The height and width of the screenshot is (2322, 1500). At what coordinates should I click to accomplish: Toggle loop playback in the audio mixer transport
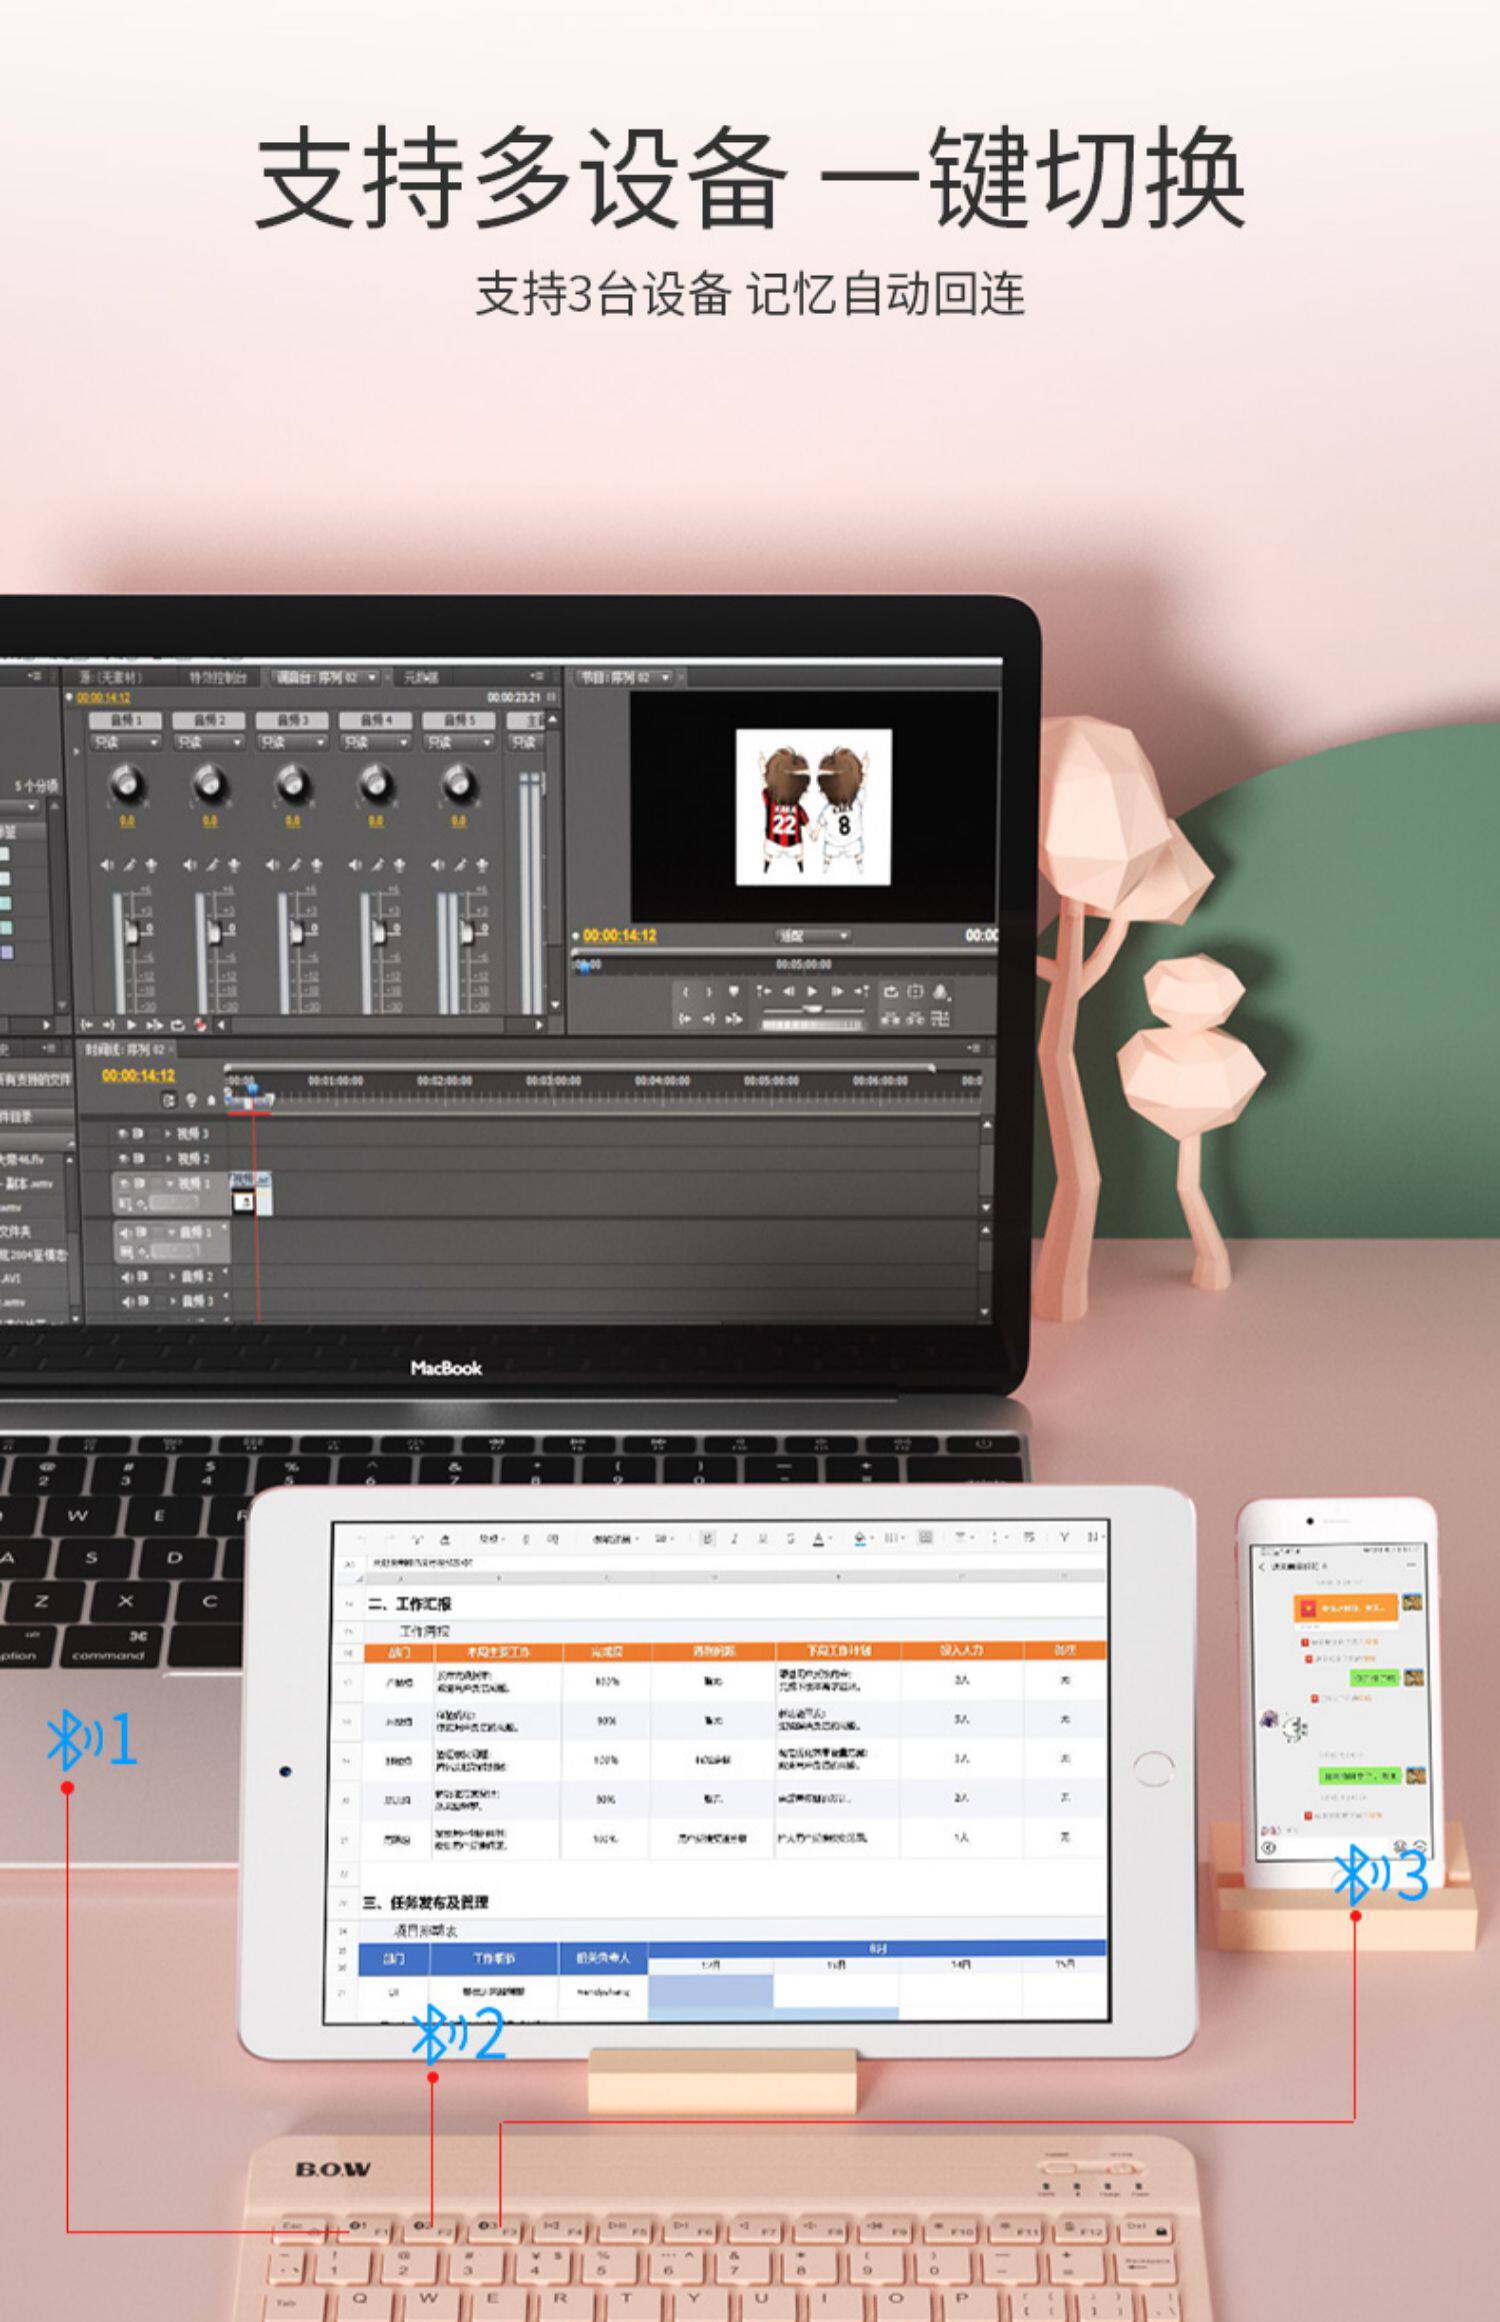point(177,1025)
